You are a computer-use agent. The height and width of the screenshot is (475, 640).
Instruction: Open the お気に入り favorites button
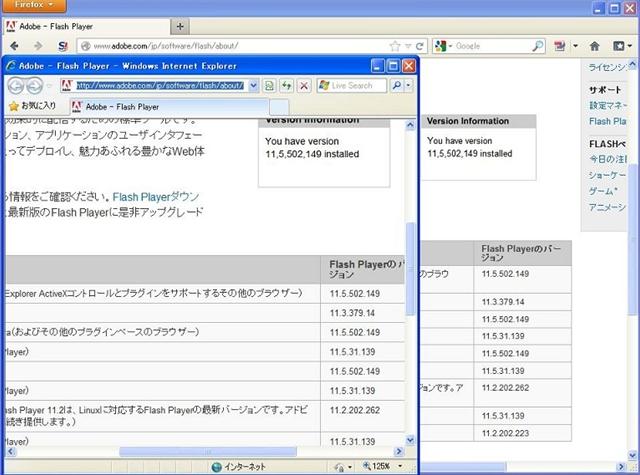click(x=32, y=106)
